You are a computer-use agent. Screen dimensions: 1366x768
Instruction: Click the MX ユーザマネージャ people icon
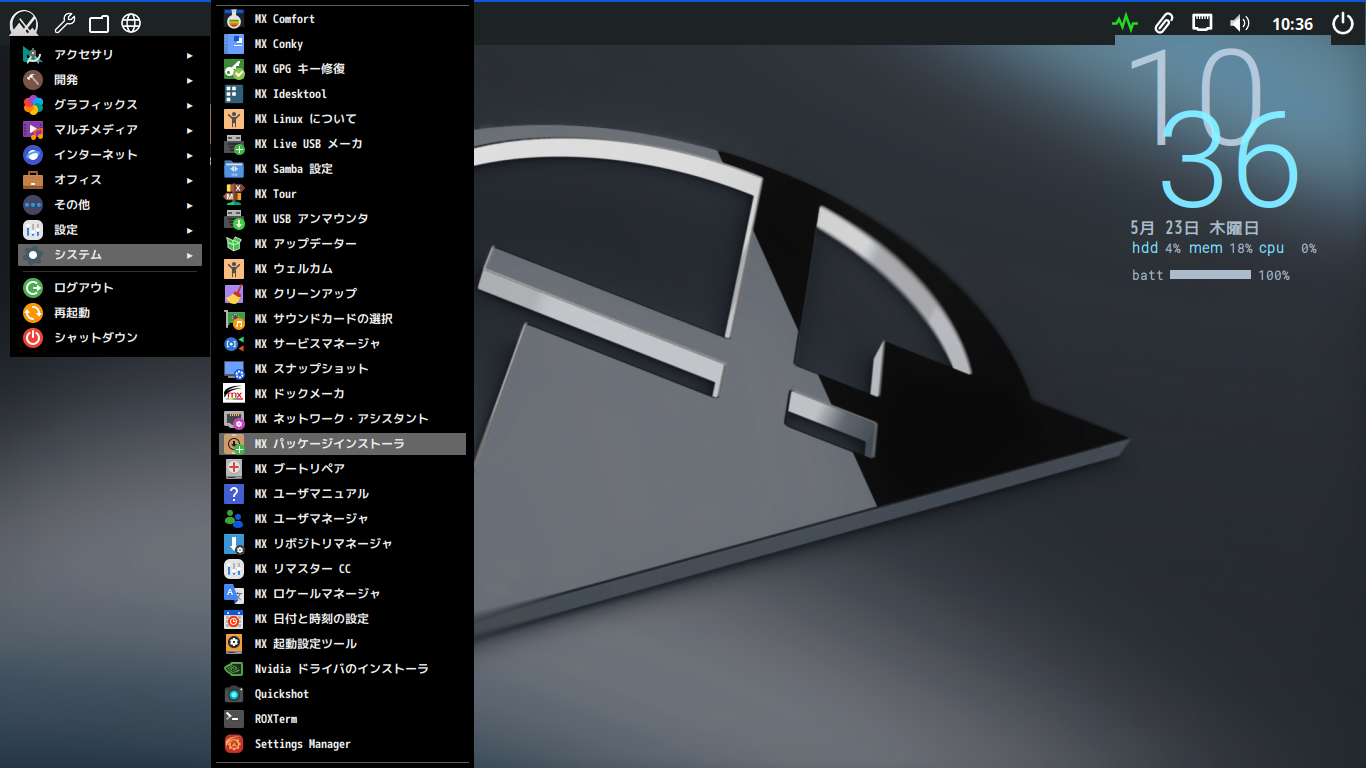[x=234, y=519]
